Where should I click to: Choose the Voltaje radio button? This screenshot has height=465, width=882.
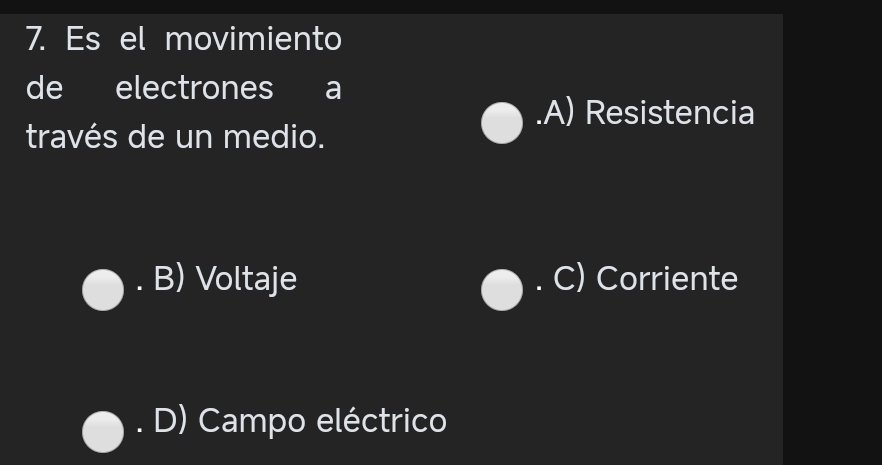(102, 290)
